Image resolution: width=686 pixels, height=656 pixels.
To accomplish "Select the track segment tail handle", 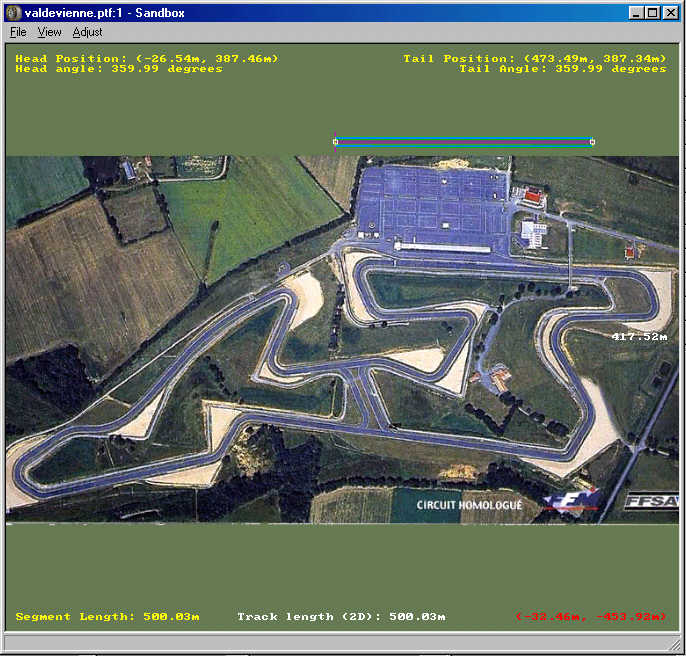I will pos(592,141).
